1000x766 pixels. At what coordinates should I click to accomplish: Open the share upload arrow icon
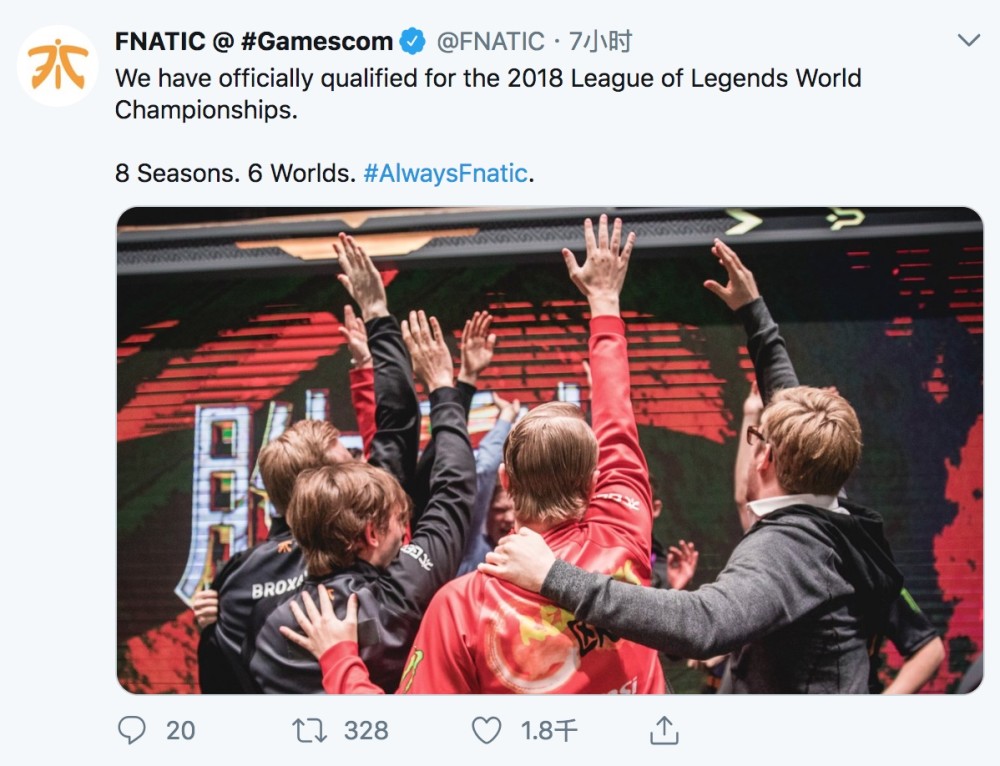point(664,730)
